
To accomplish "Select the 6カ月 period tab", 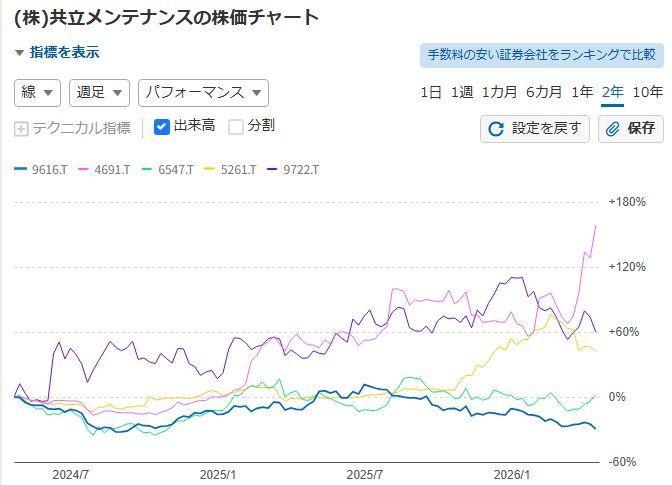I will click(544, 92).
